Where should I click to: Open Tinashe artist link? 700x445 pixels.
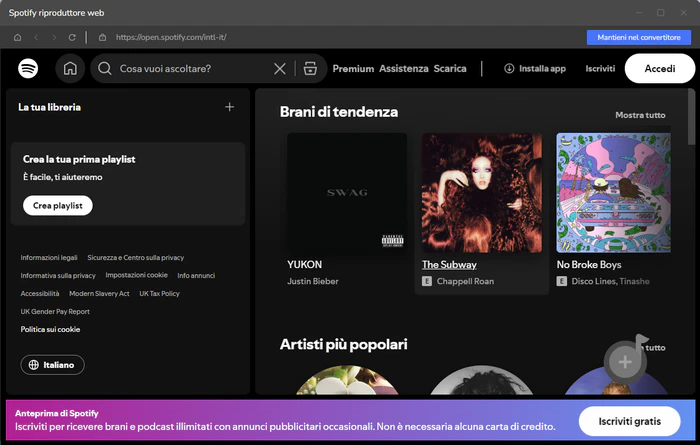(634, 281)
